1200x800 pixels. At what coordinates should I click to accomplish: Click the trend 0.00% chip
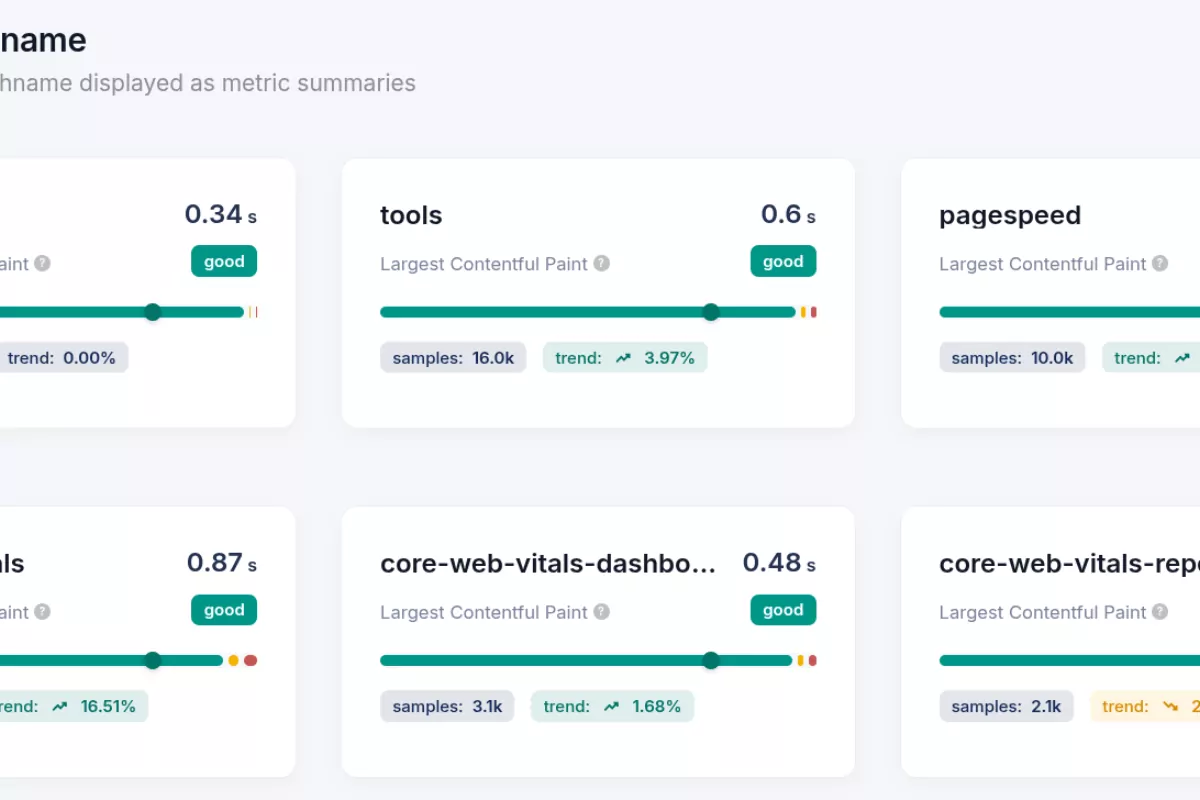coord(65,357)
